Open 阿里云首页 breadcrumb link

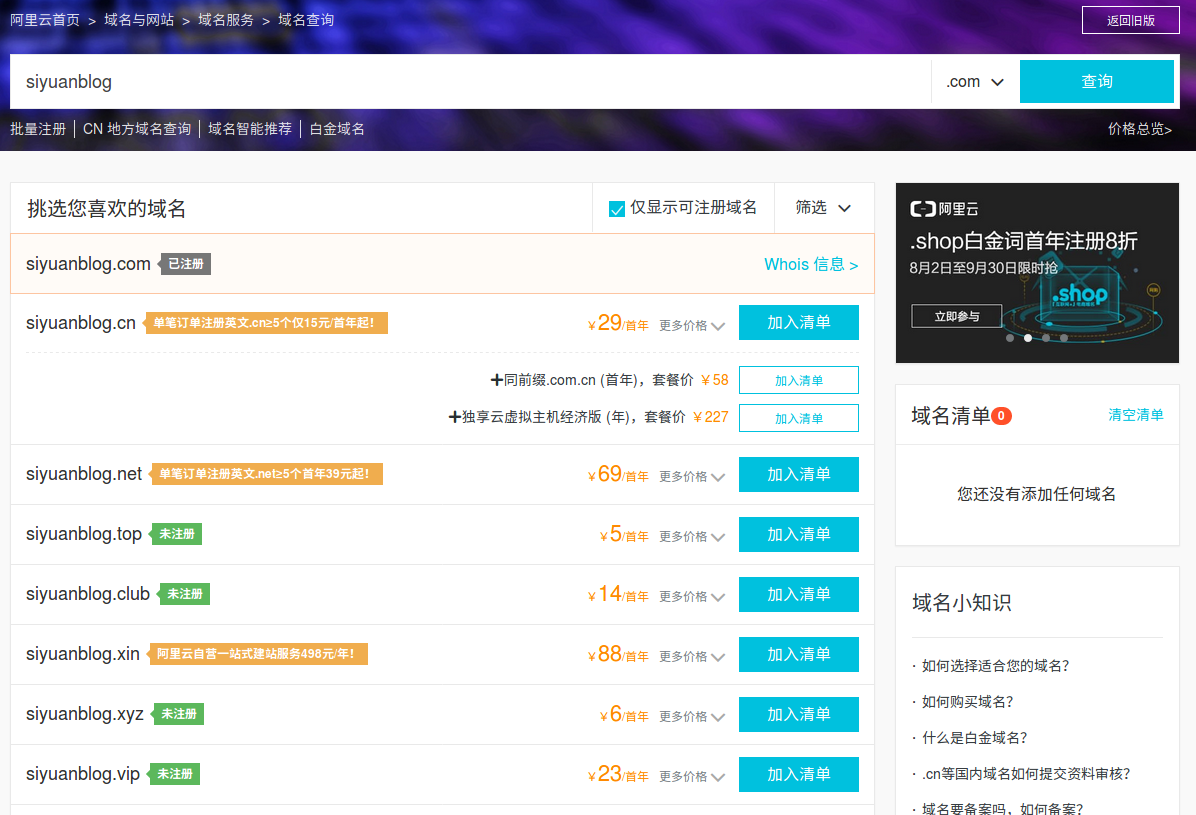pyautogui.click(x=45, y=20)
